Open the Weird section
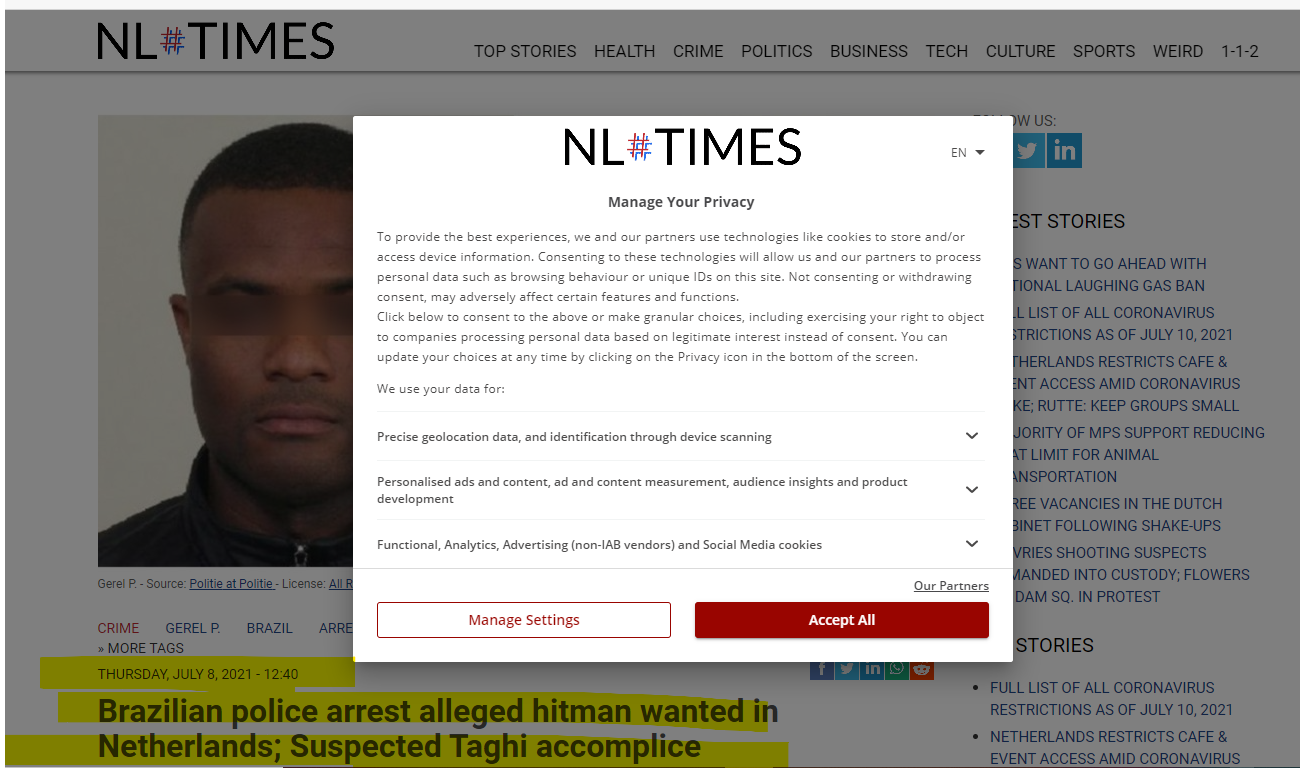Viewport: 1300px width, 775px height. point(1178,51)
